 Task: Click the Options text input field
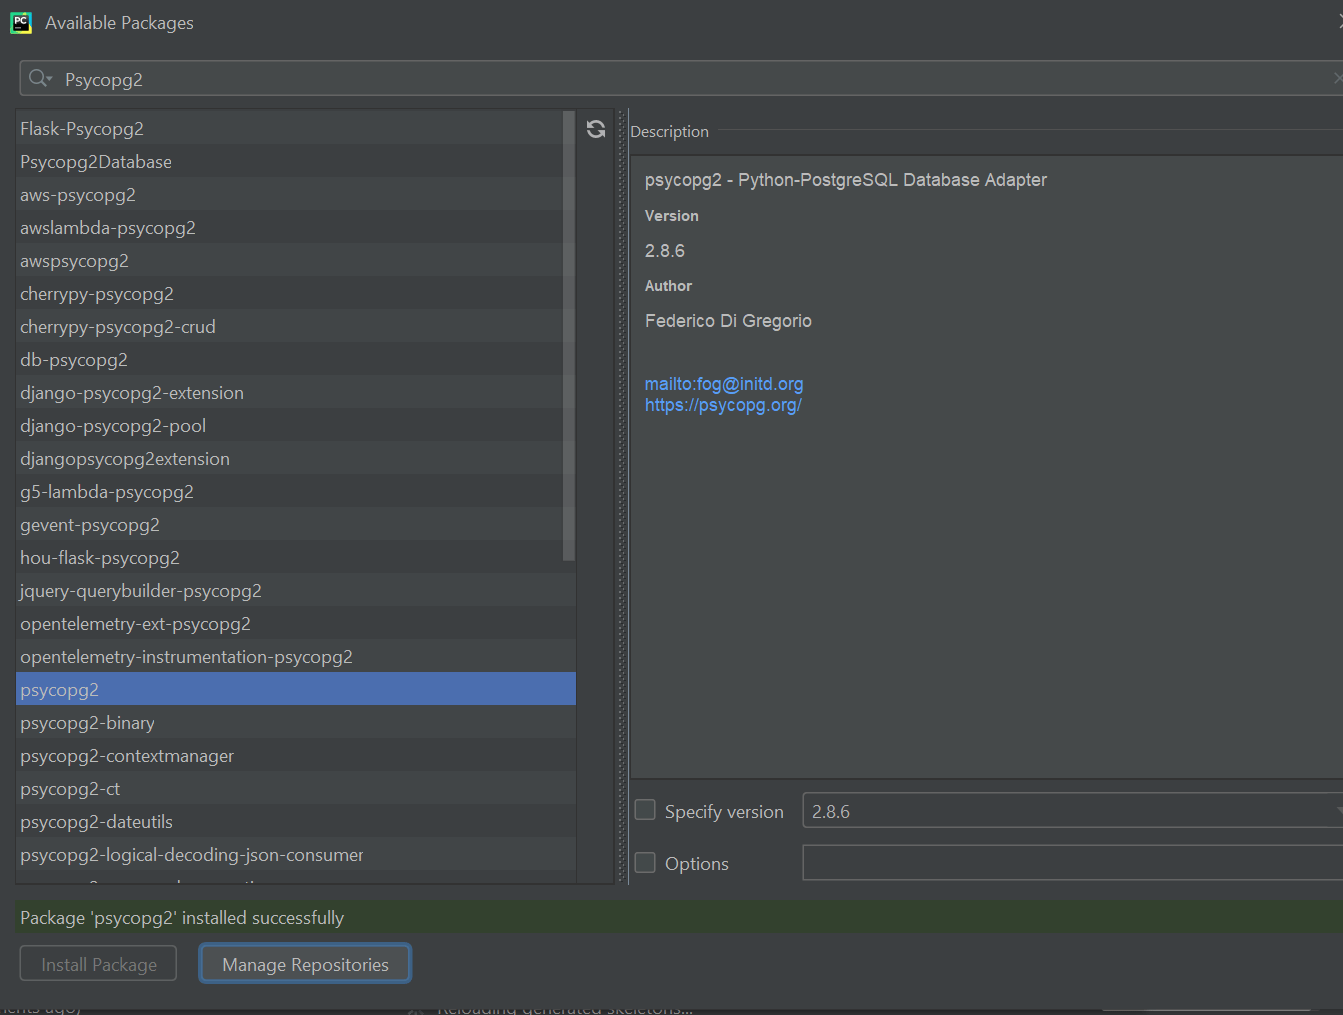click(1073, 862)
